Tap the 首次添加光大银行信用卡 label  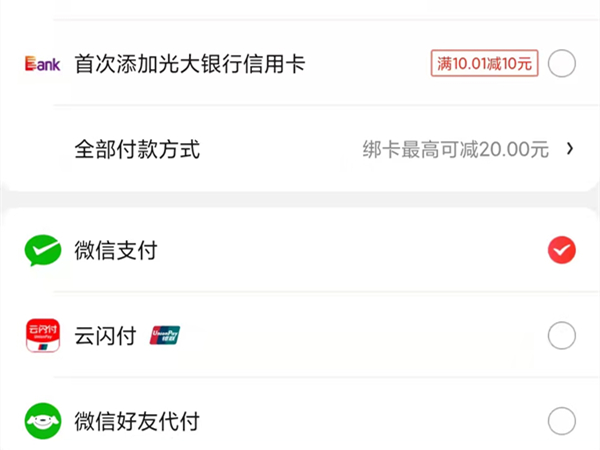[189, 65]
